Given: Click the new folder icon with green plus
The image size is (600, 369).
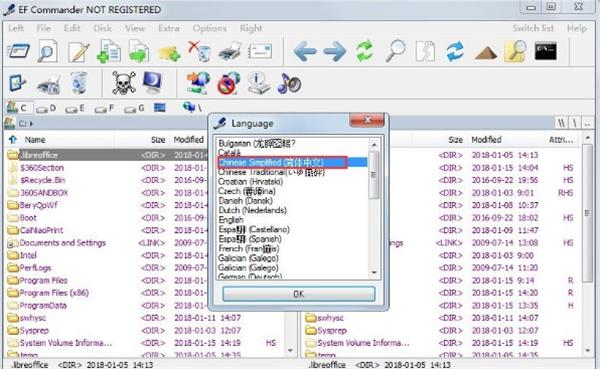Looking at the screenshot, I should pyautogui.click(x=169, y=53).
